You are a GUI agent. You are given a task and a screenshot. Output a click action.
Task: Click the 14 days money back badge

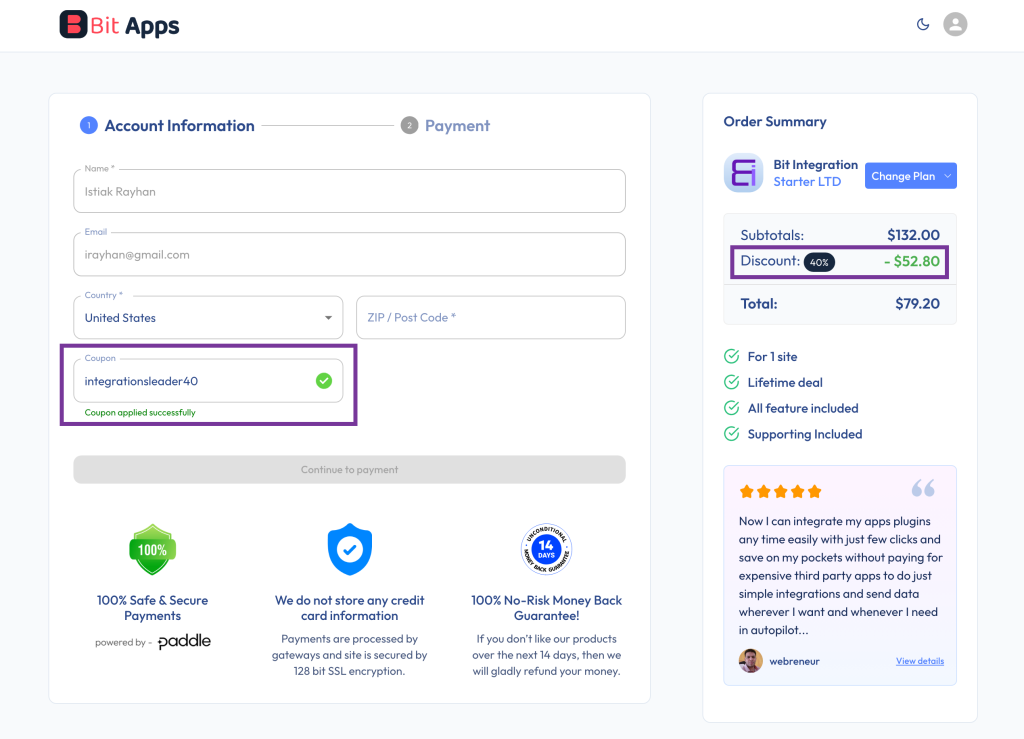546,549
